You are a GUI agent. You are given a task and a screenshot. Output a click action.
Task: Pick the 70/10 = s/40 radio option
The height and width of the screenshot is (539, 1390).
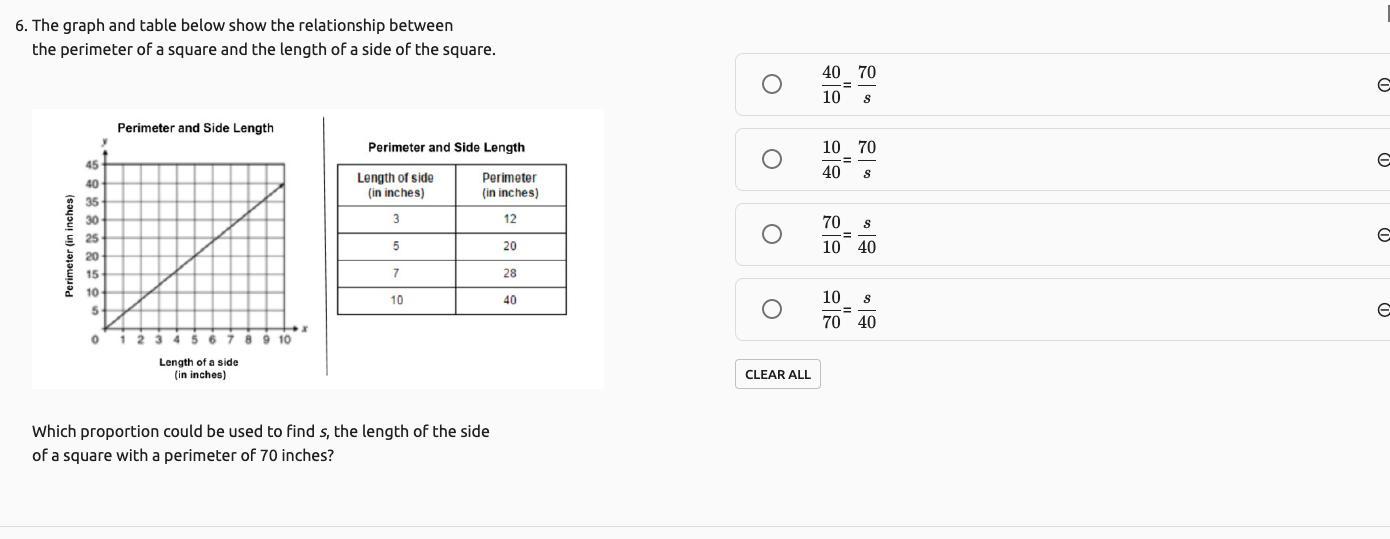[x=771, y=234]
